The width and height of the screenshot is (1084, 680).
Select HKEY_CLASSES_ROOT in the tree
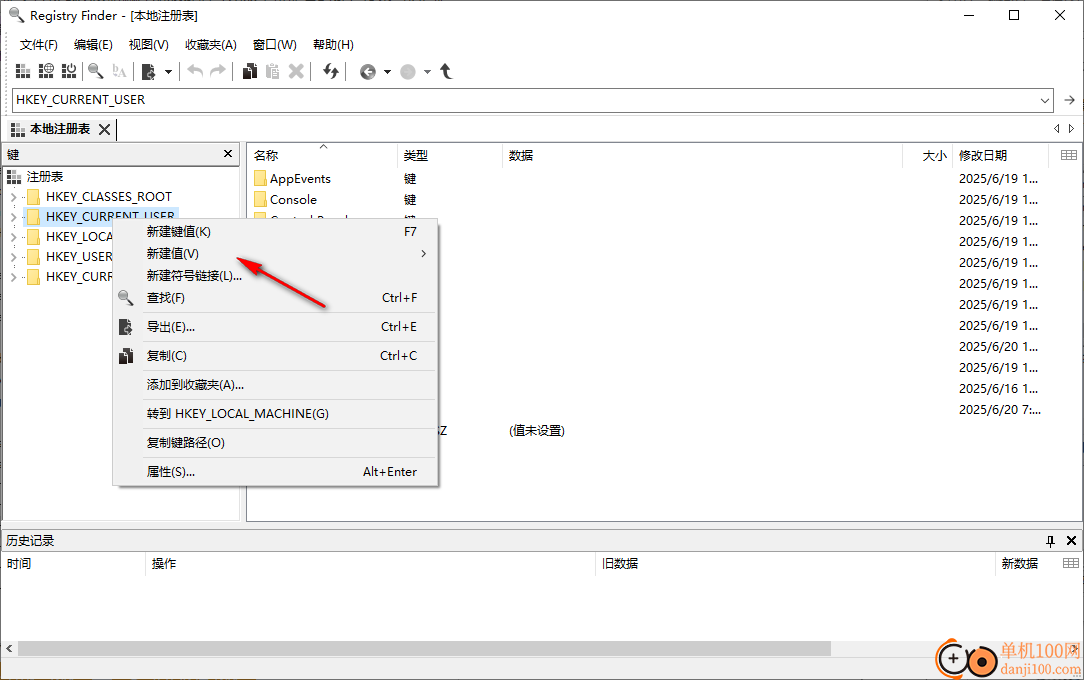click(x=109, y=197)
